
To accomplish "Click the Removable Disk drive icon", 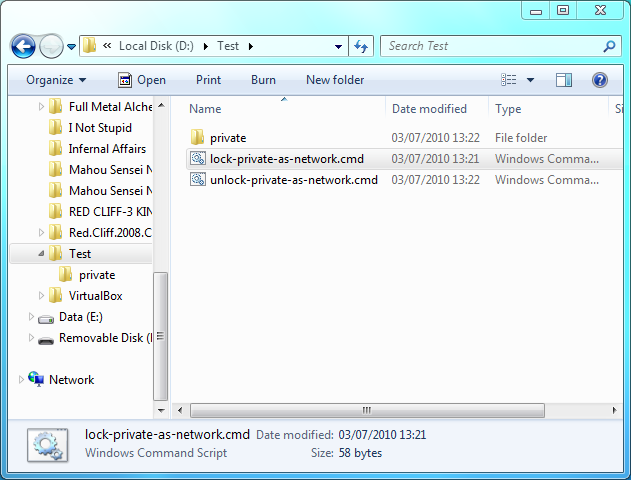I will coord(46,340).
